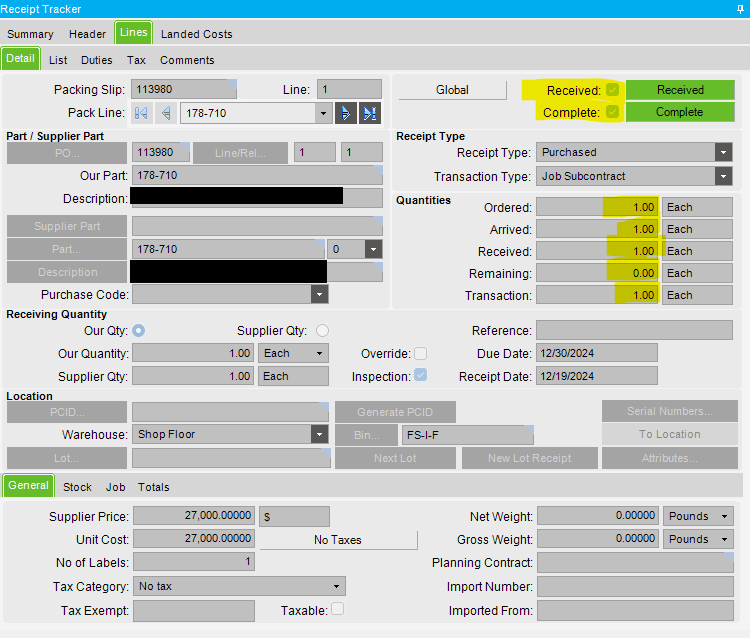The height and width of the screenshot is (638, 750).
Task: Open the Tax Category dropdown
Action: (x=337, y=586)
